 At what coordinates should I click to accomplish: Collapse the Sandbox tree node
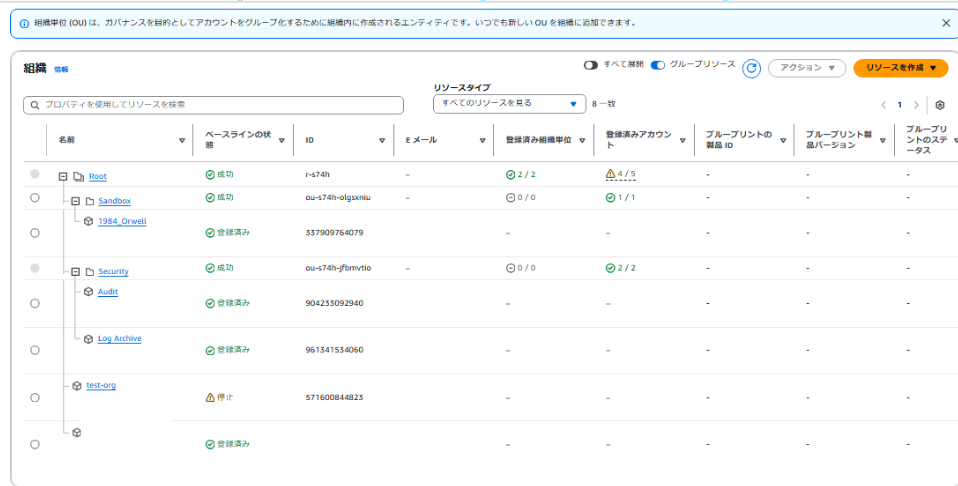coord(75,201)
